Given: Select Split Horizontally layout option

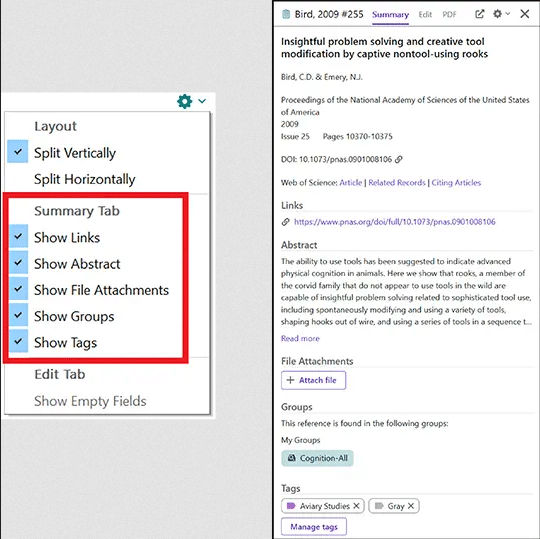Looking at the screenshot, I should (85, 179).
